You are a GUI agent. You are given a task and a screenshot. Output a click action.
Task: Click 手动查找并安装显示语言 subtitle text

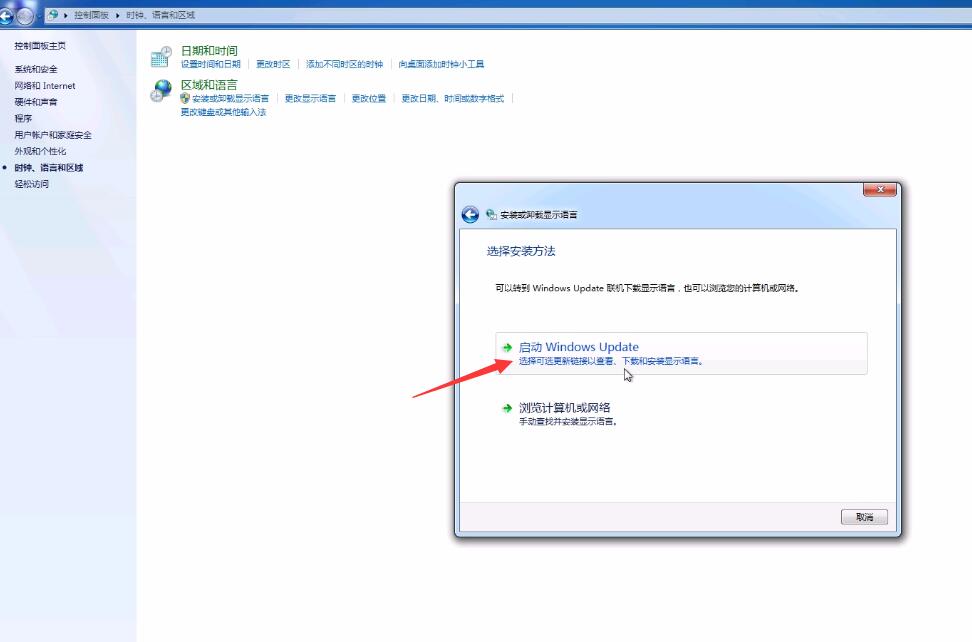tap(568, 422)
